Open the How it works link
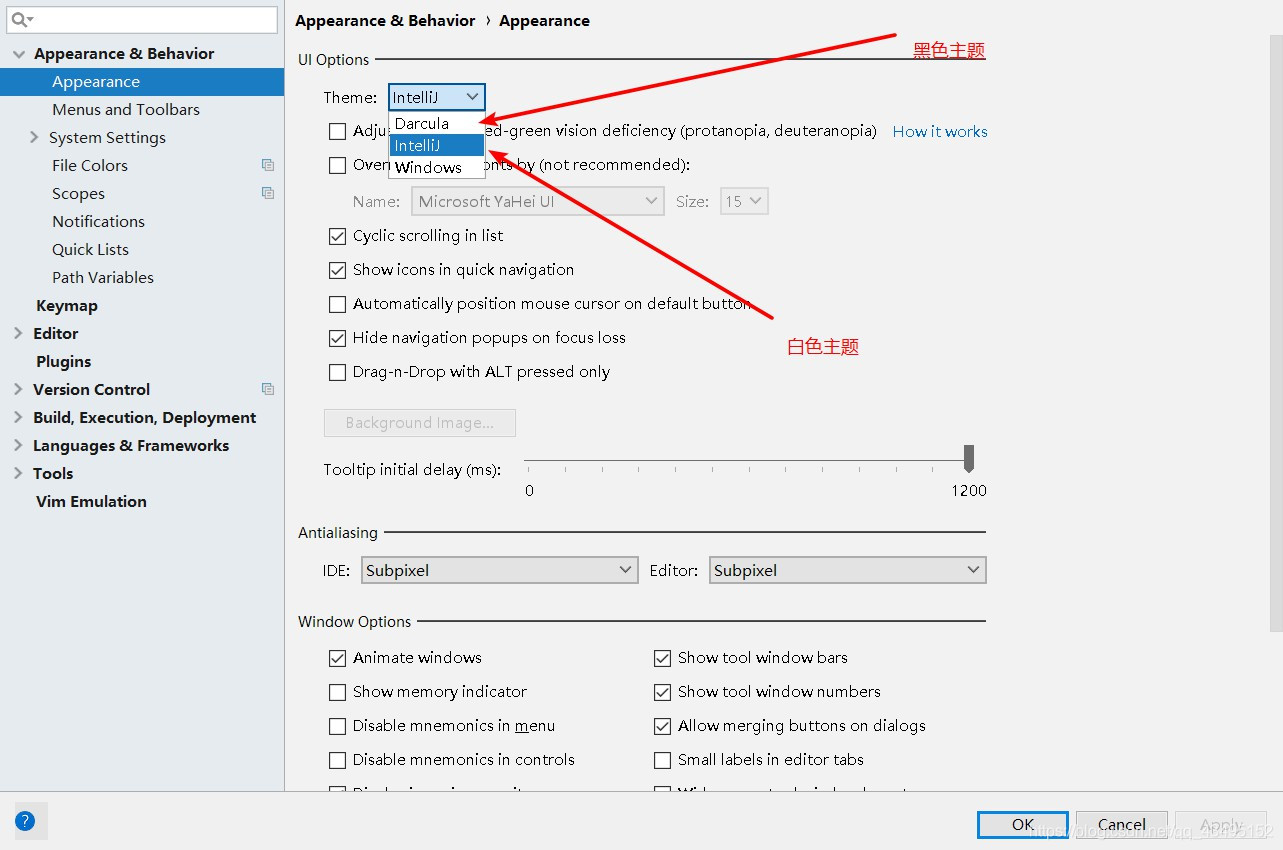1283x850 pixels. click(x=940, y=131)
